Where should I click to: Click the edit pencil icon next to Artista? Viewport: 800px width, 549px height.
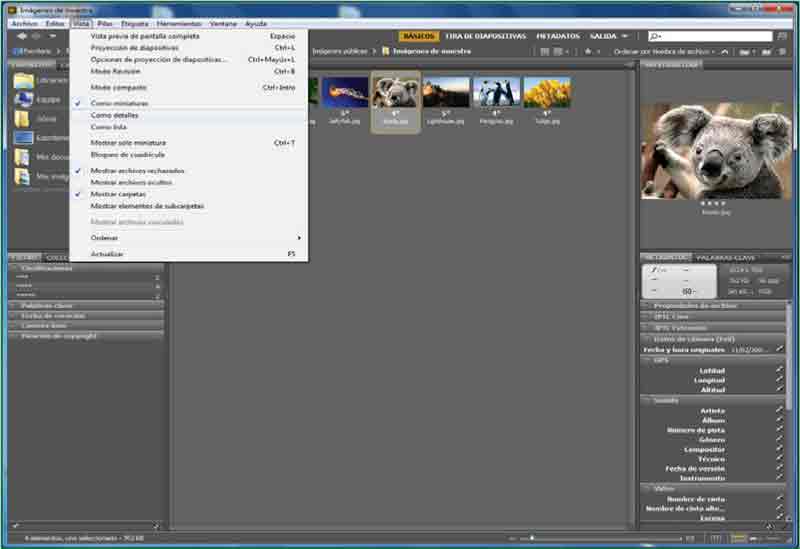coord(779,410)
